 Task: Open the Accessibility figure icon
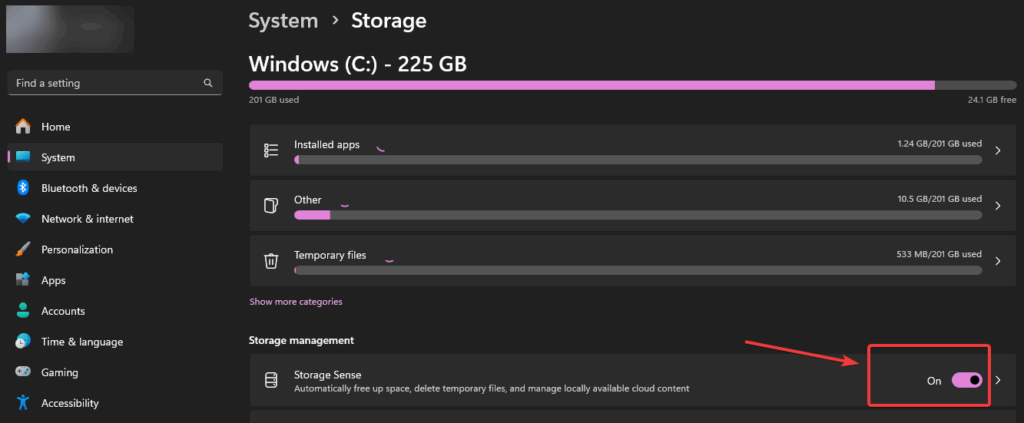coord(24,403)
